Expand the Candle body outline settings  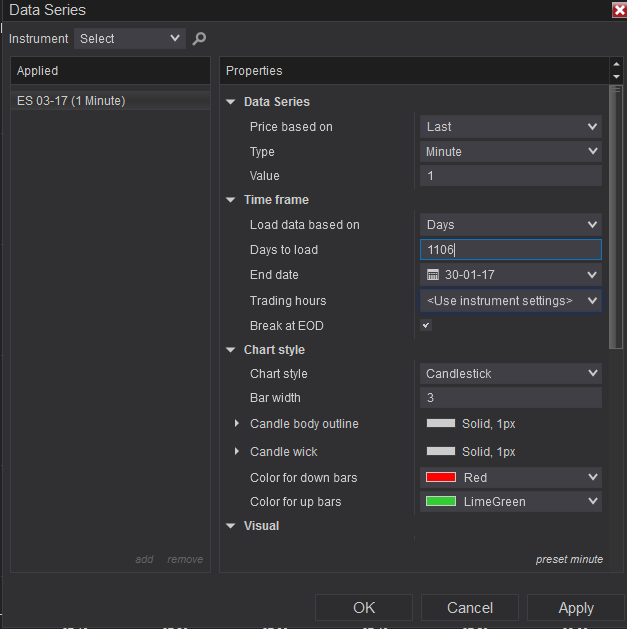pyautogui.click(x=237, y=424)
